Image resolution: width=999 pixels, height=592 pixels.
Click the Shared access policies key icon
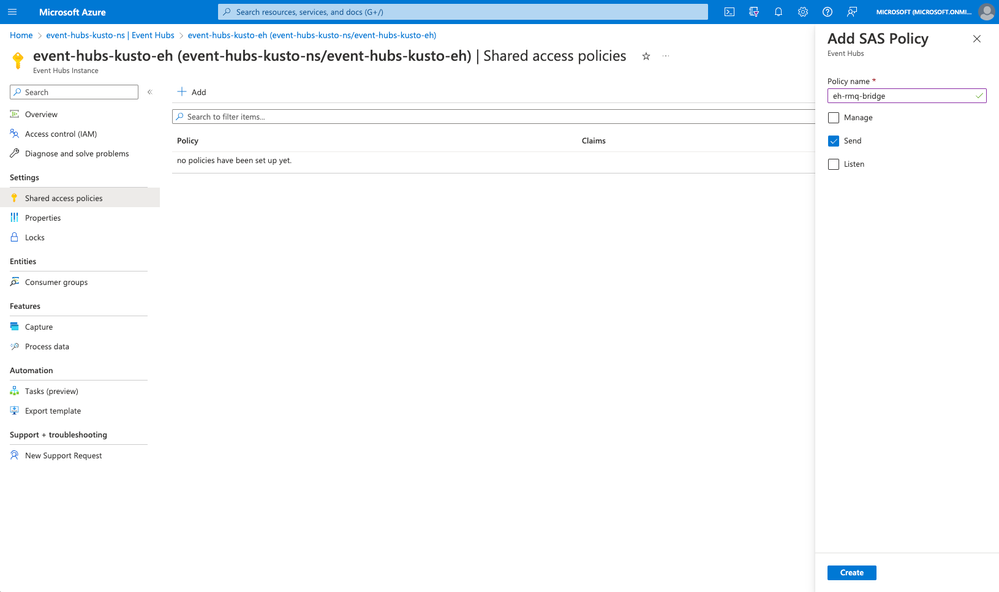click(15, 198)
